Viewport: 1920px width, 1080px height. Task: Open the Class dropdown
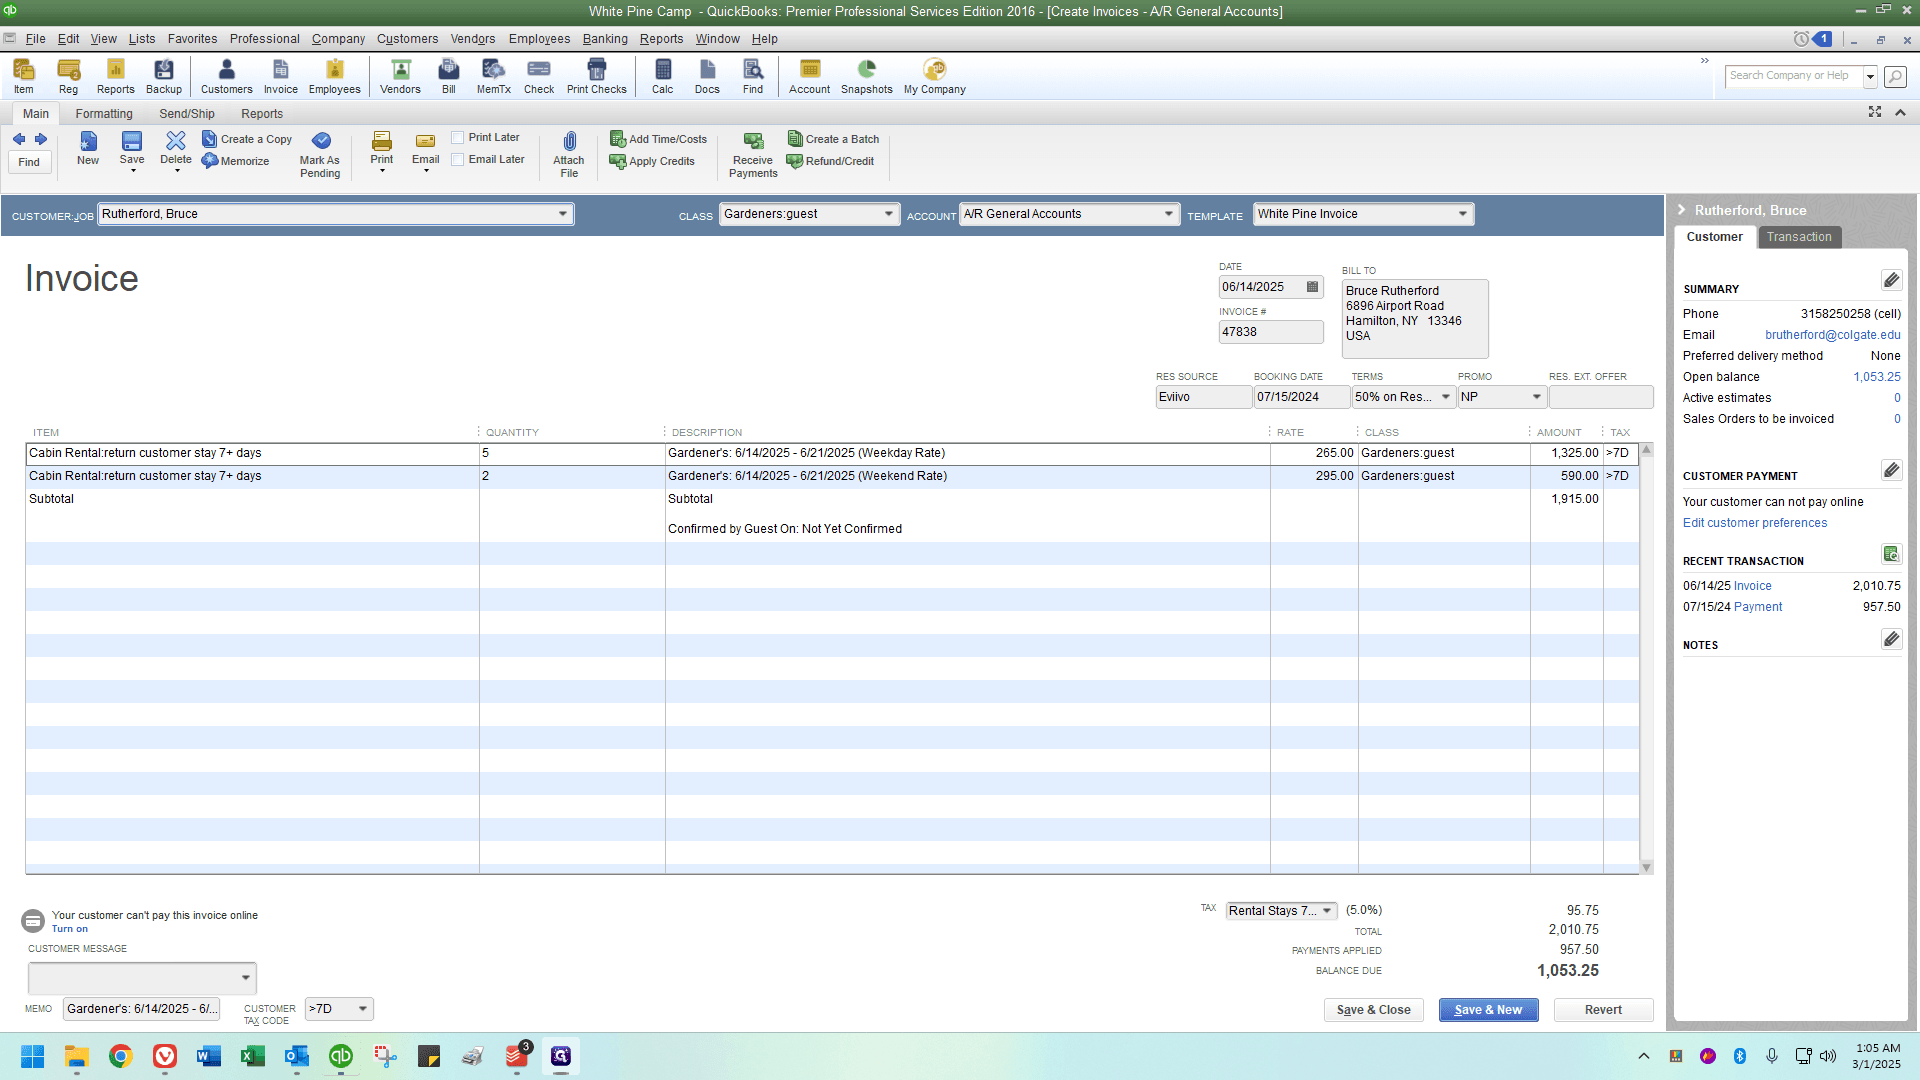tap(889, 214)
